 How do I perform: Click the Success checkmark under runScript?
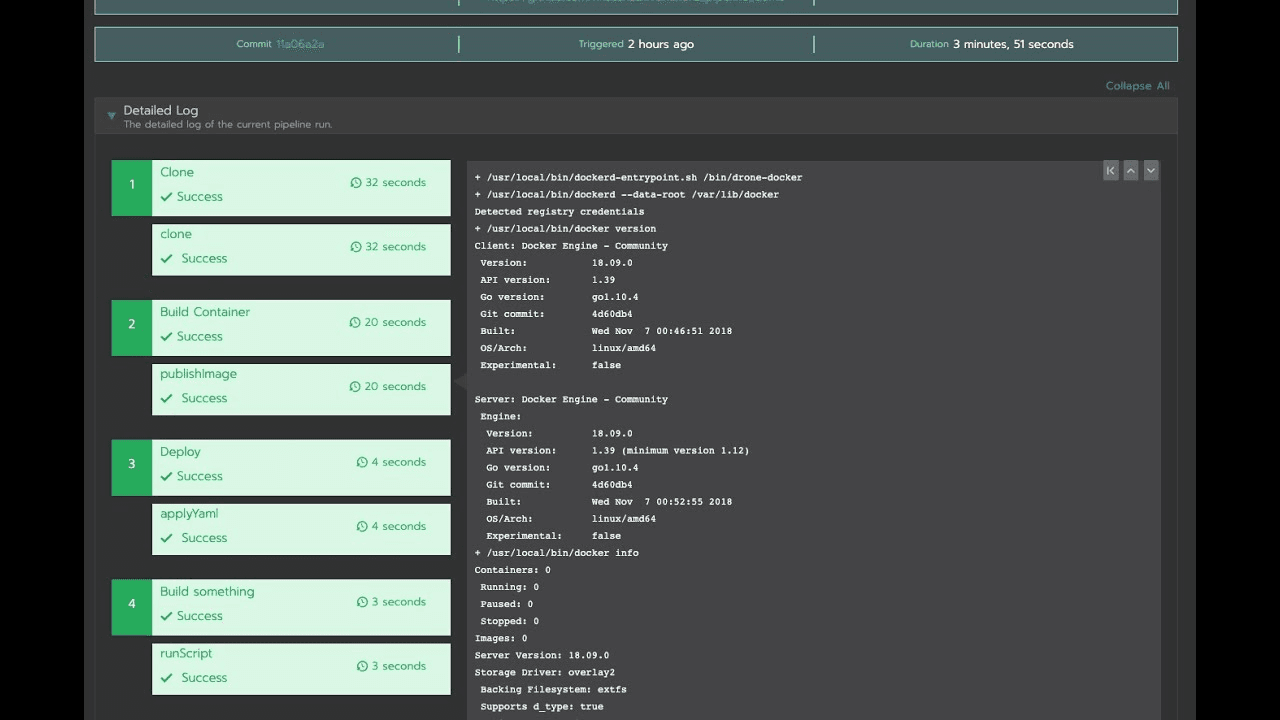coord(166,678)
